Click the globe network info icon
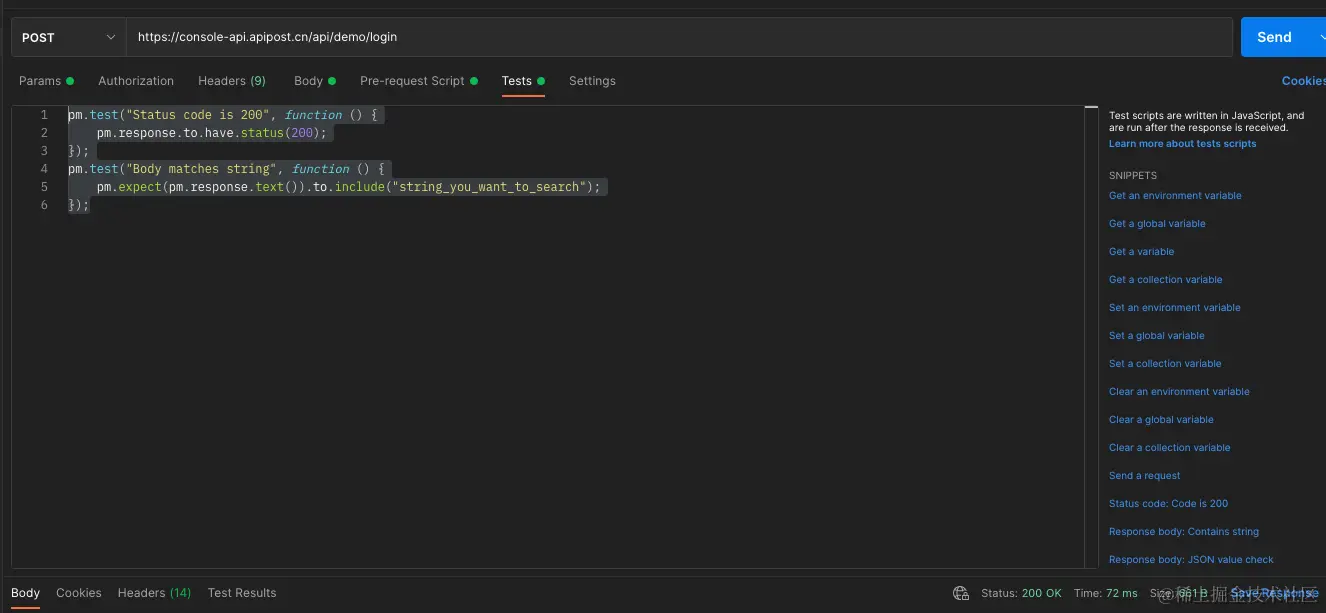 [x=961, y=593]
